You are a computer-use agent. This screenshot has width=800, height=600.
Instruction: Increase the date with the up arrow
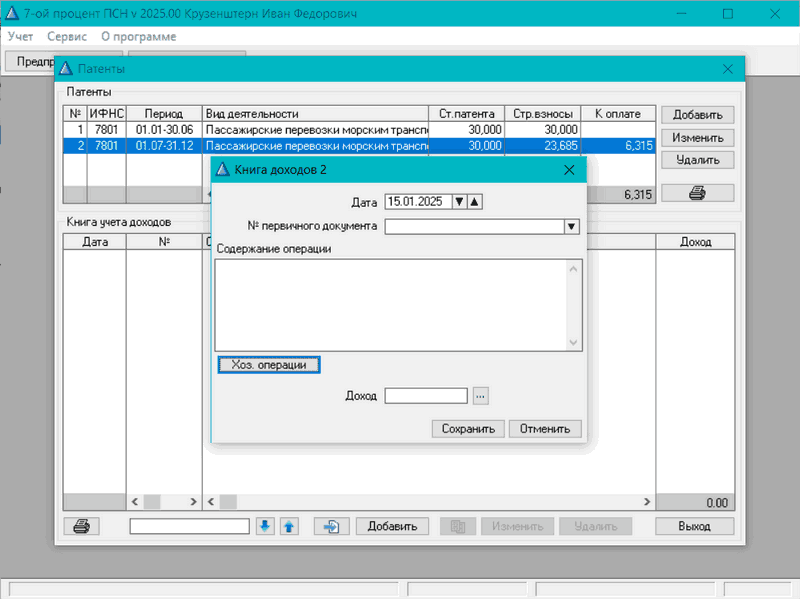pos(475,201)
